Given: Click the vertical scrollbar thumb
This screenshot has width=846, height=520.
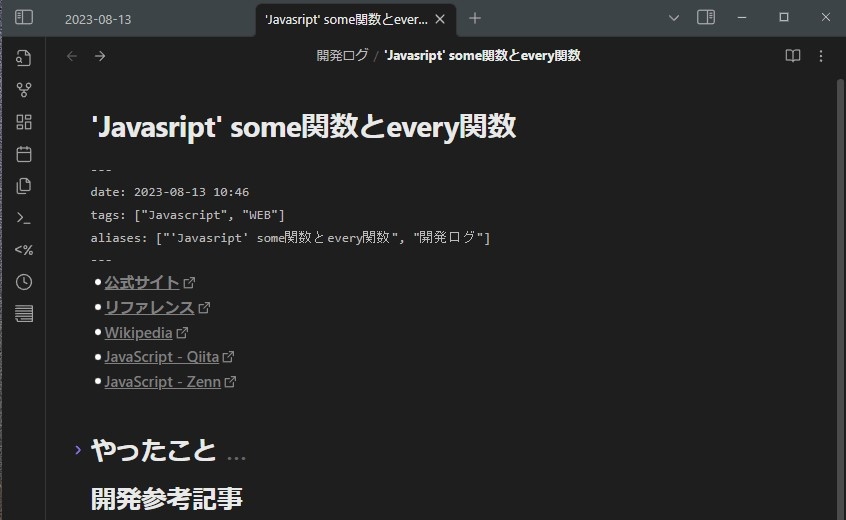Looking at the screenshot, I should click(x=840, y=299).
